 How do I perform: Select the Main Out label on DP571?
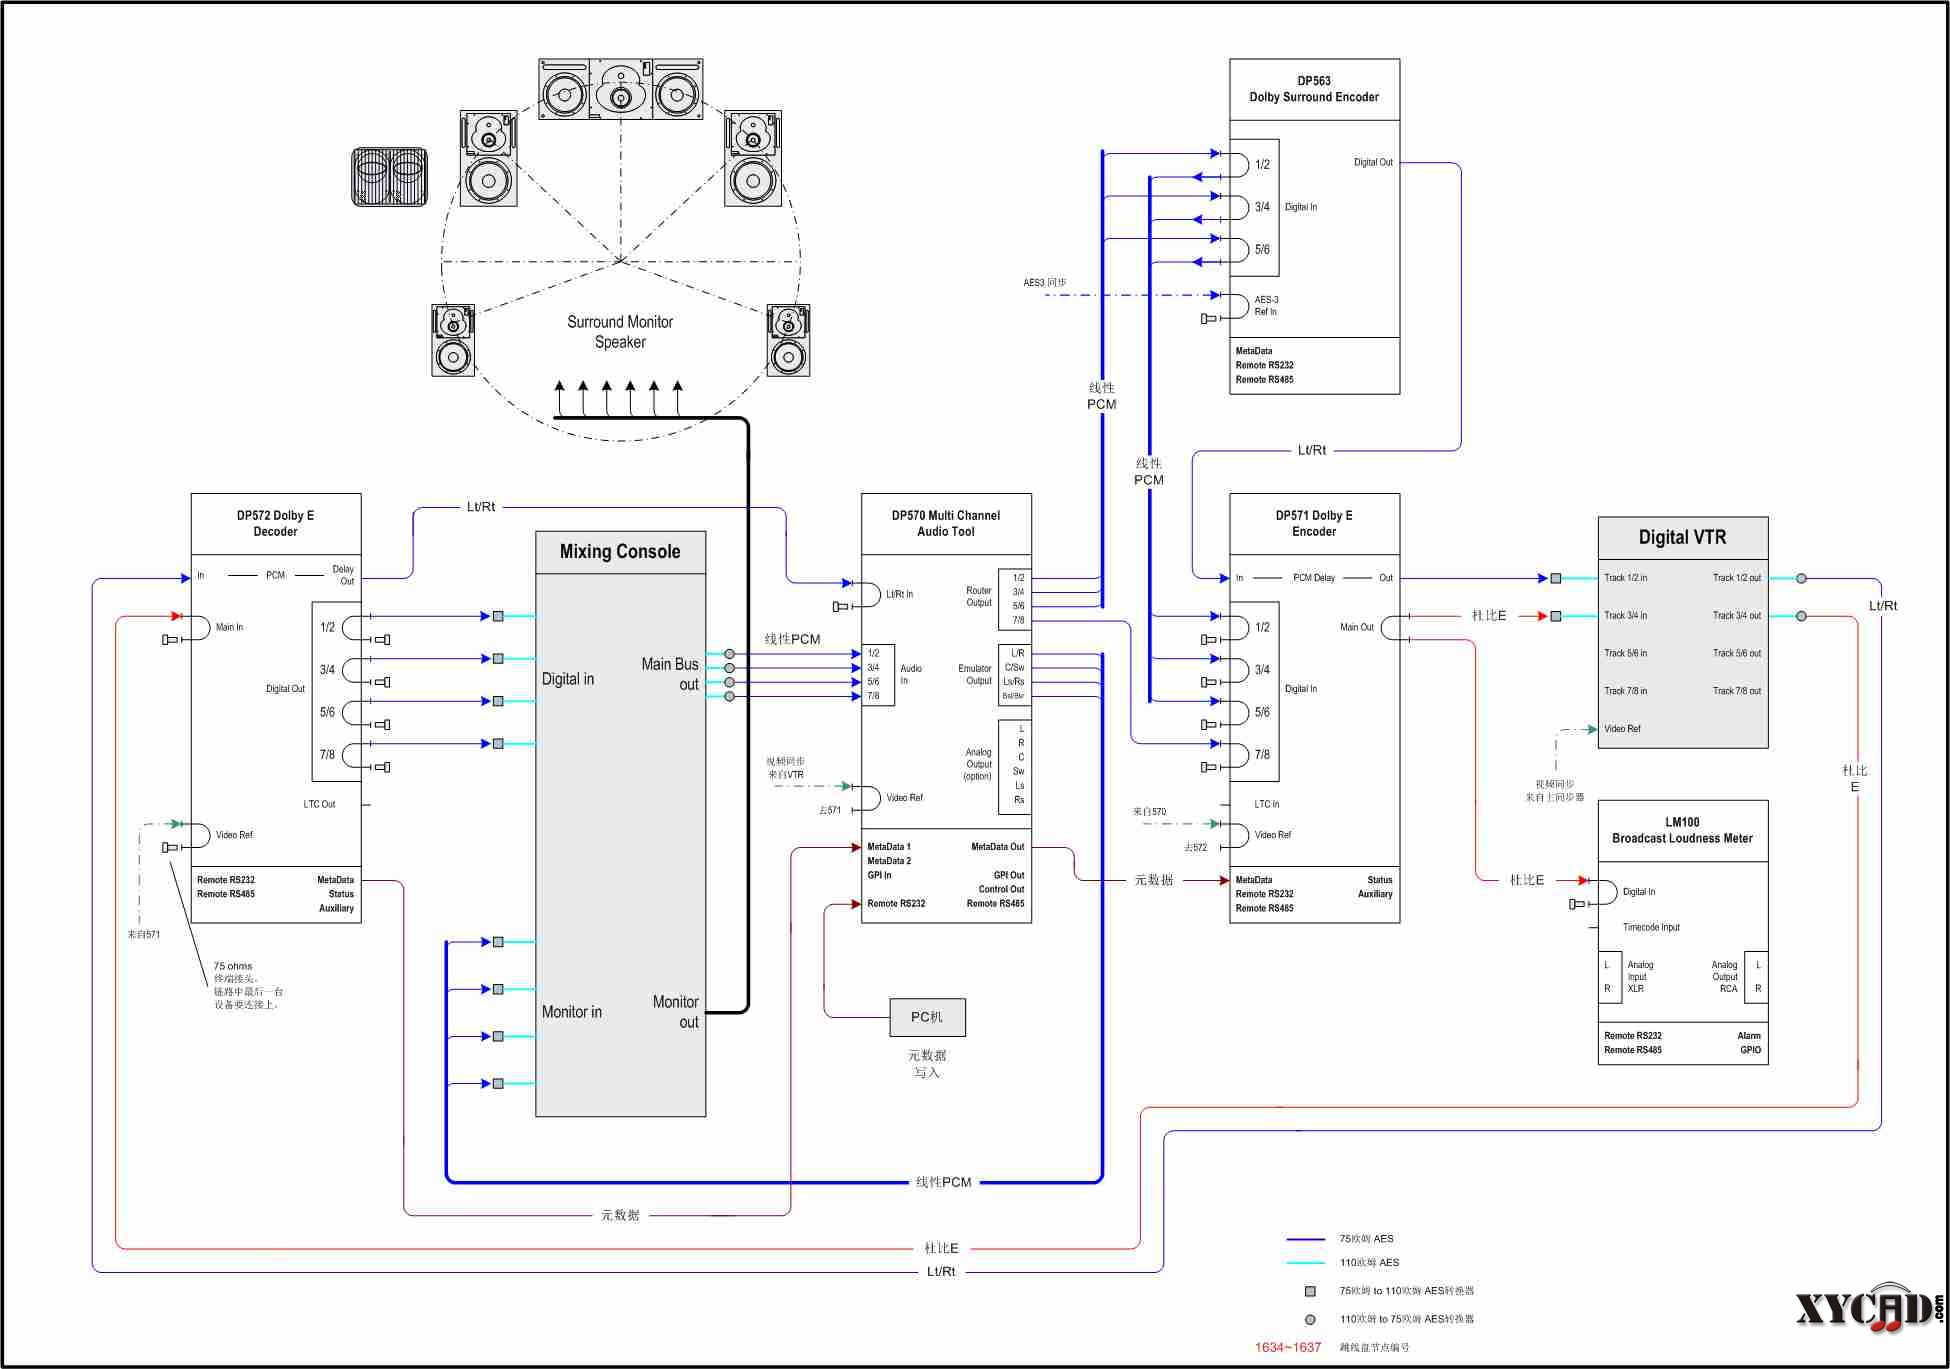(1357, 627)
